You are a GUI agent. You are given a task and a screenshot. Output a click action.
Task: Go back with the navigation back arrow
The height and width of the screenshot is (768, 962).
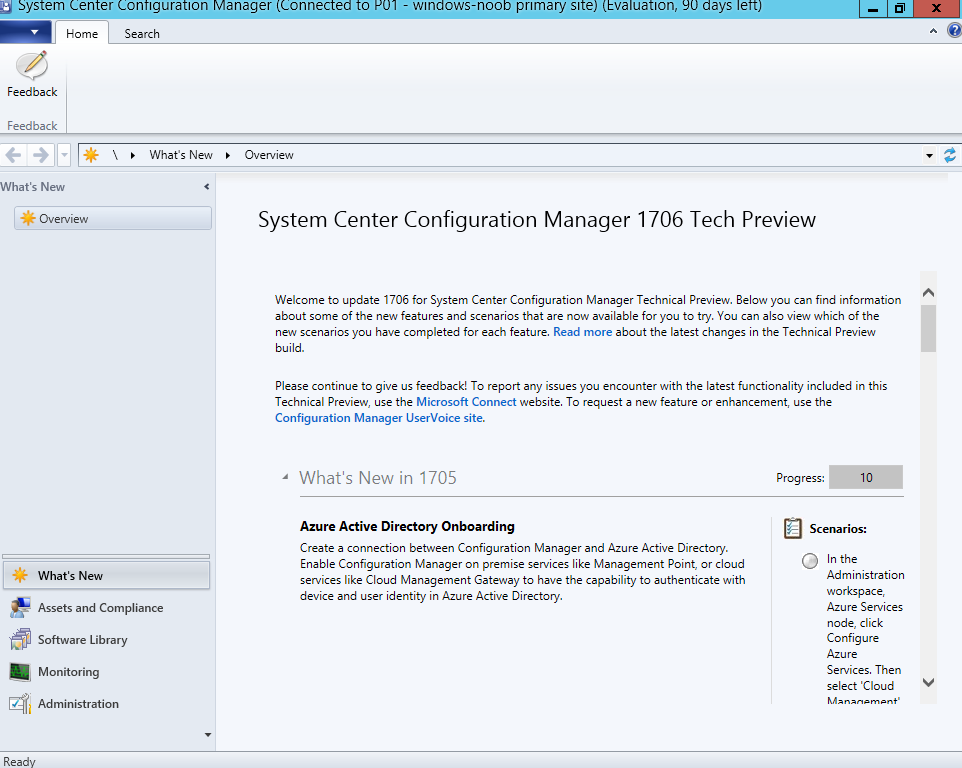pyautogui.click(x=13, y=155)
